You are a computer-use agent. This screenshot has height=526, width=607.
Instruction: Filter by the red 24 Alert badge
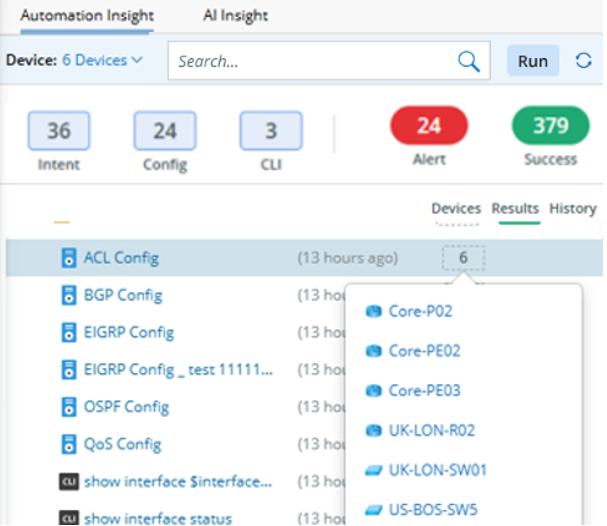[x=429, y=125]
